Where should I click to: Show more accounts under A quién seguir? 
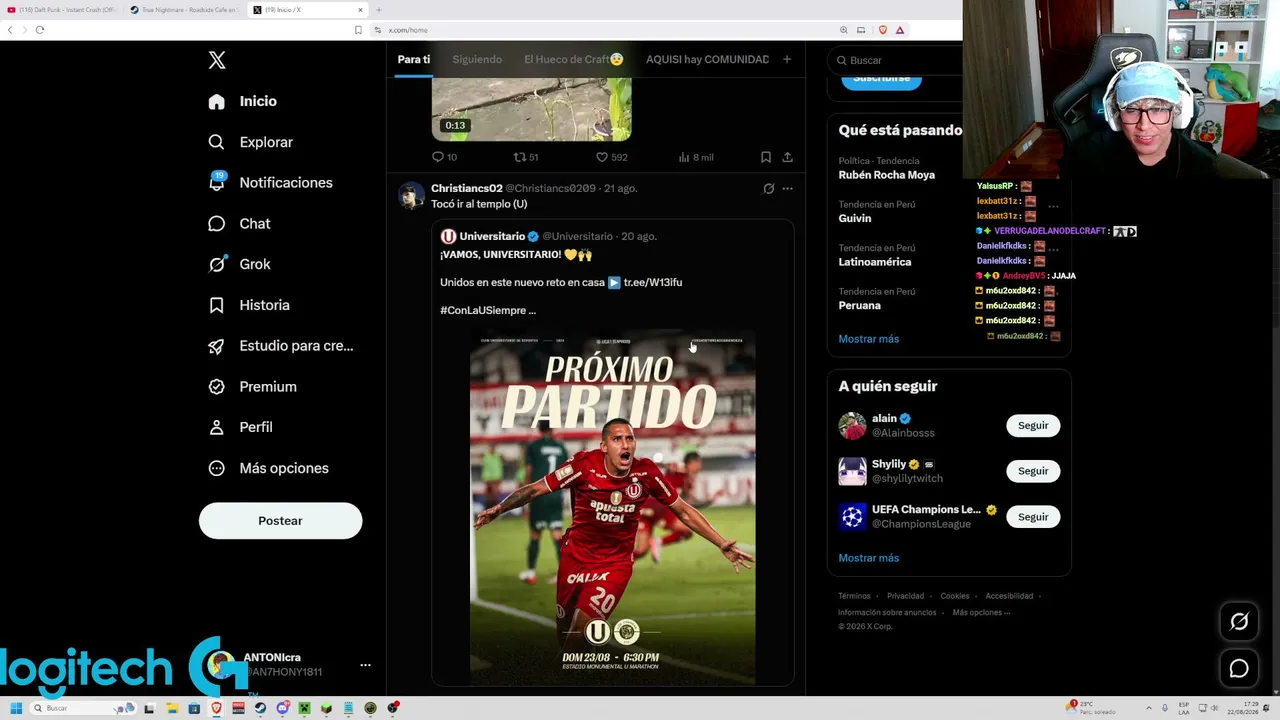pyautogui.click(x=869, y=558)
